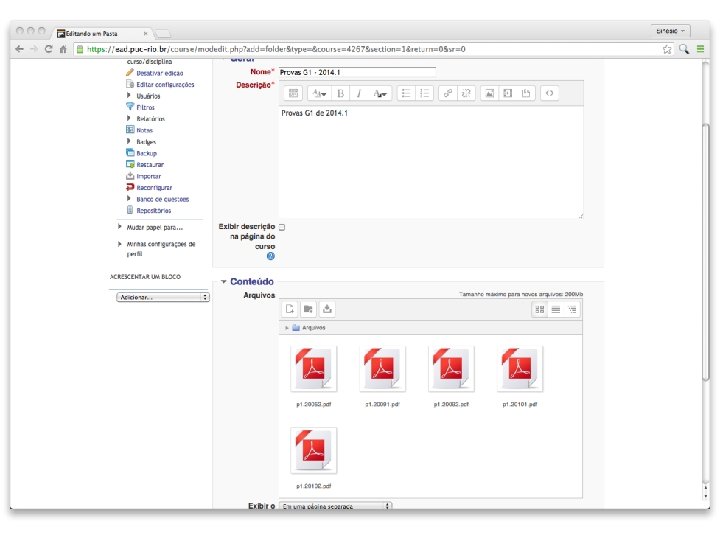Apply italic formatting in description editor
This screenshot has width=720, height=540.
click(359, 93)
